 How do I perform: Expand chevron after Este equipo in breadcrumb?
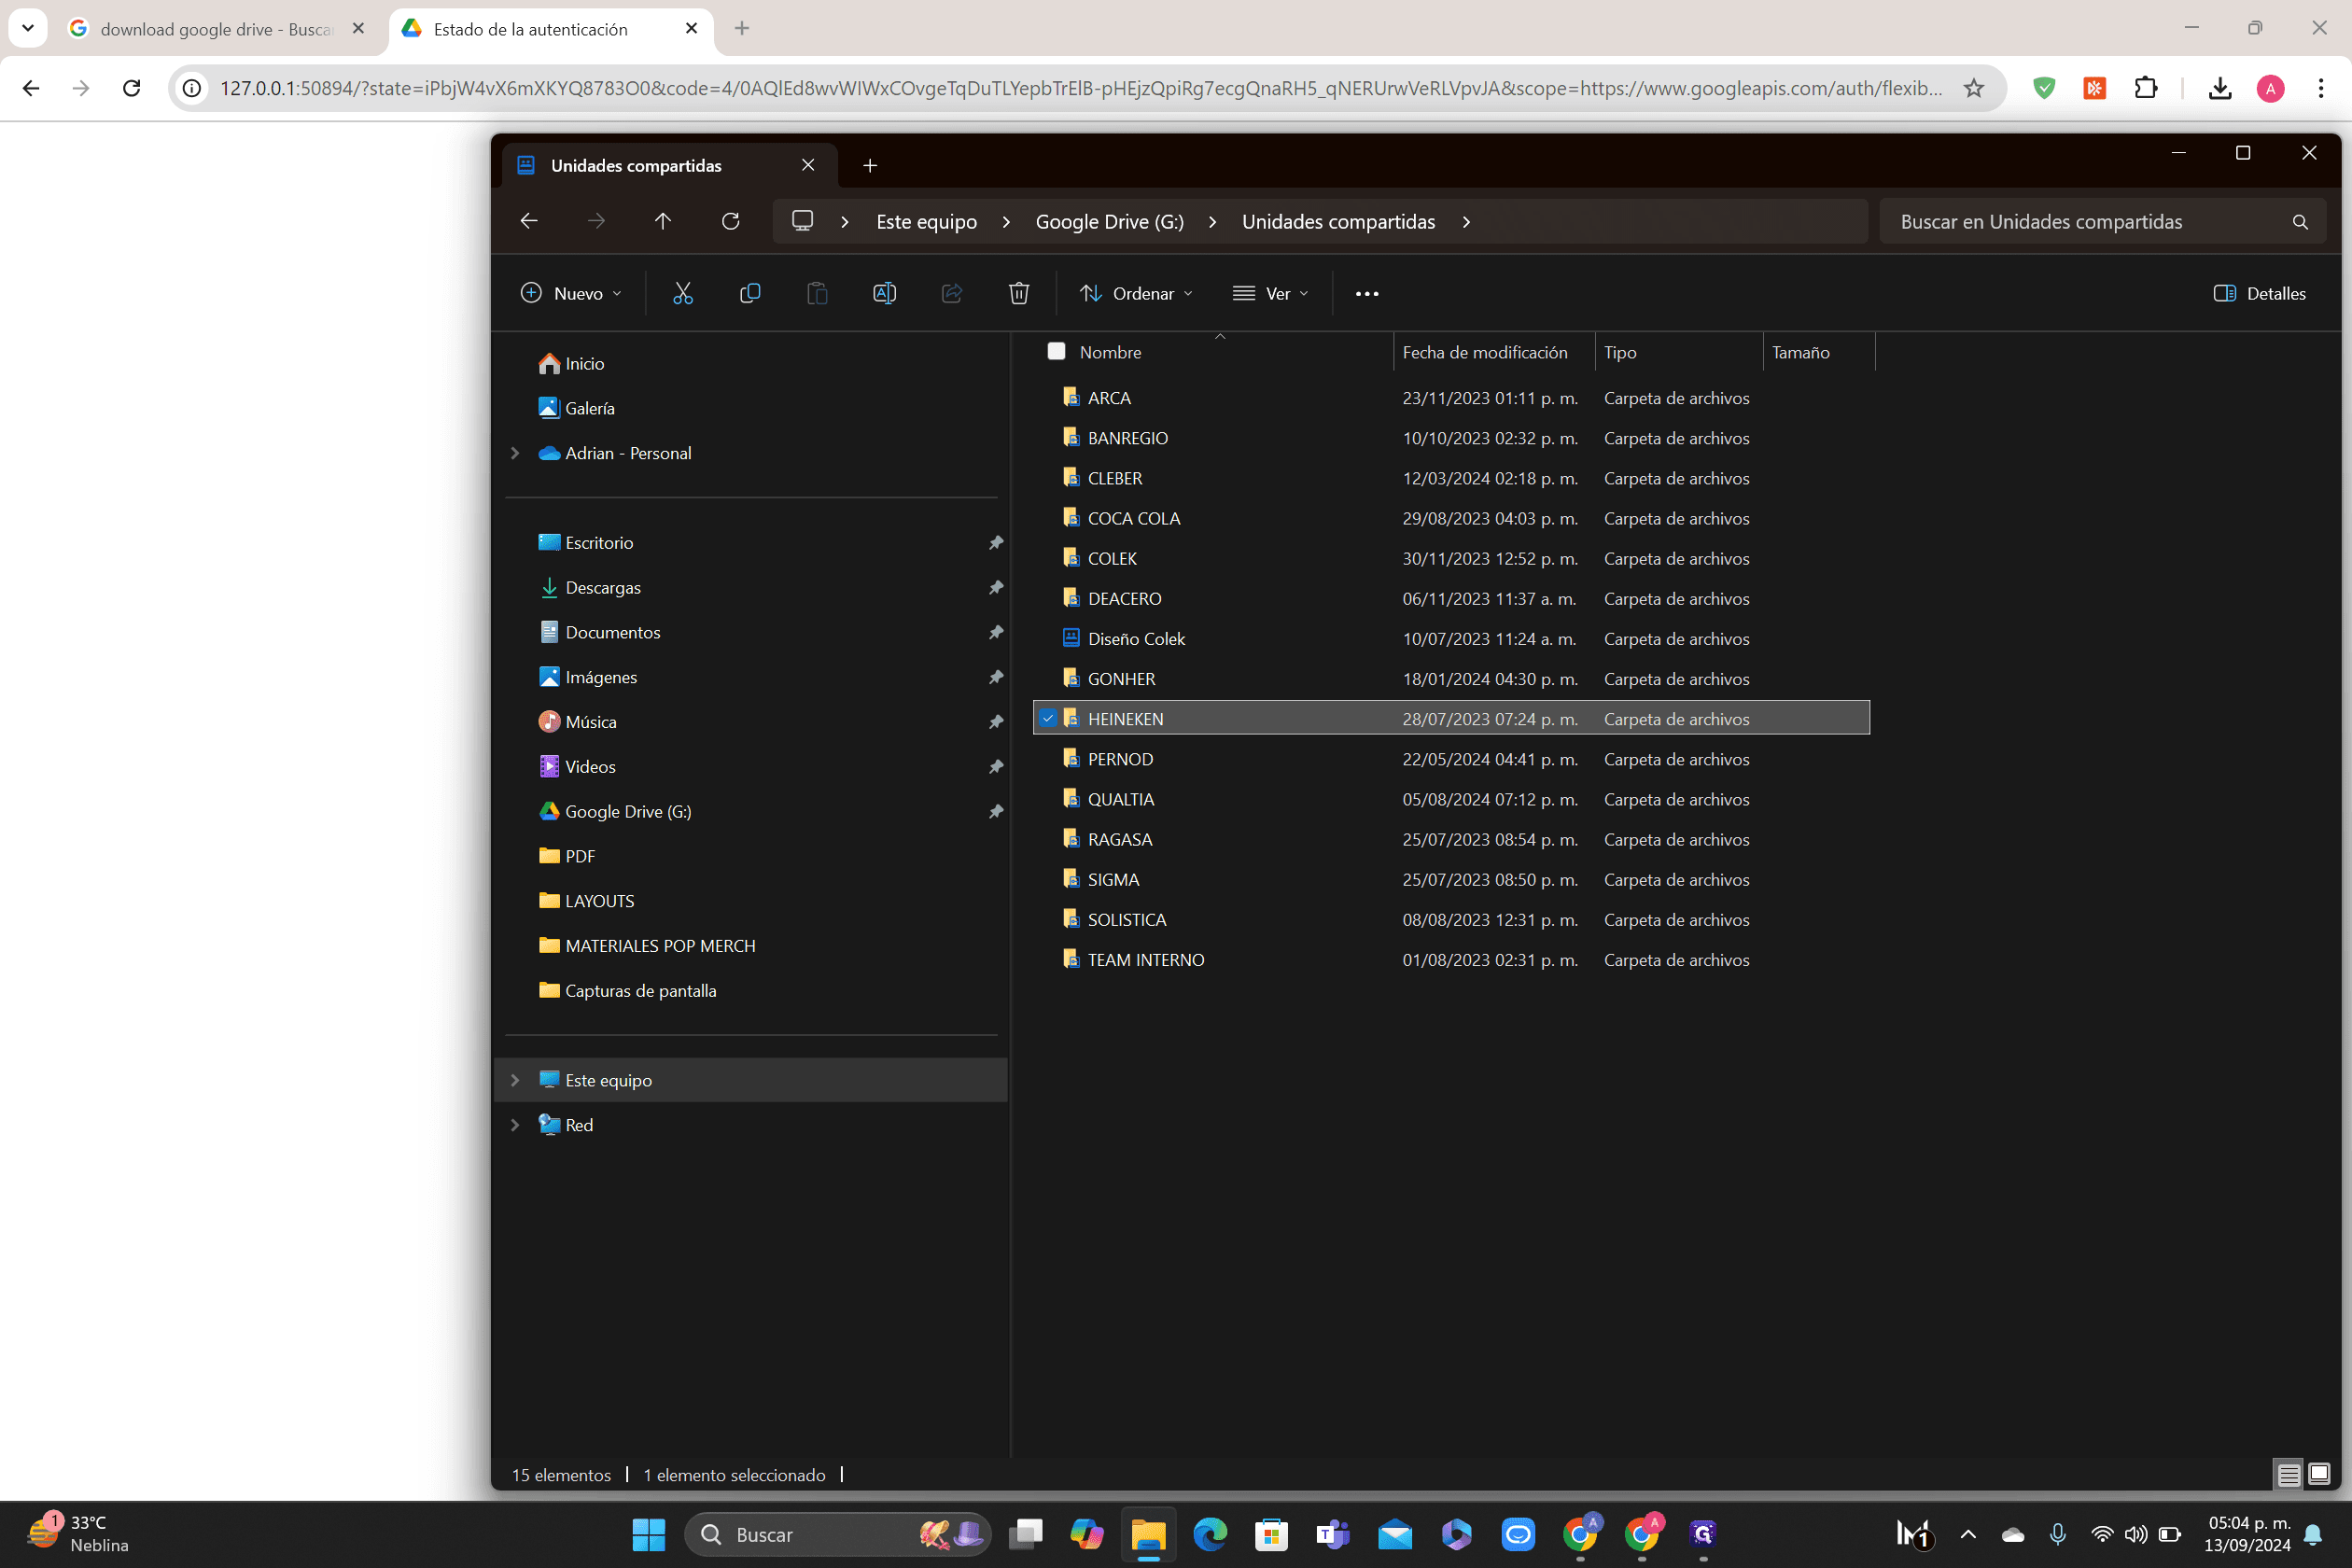(1006, 222)
